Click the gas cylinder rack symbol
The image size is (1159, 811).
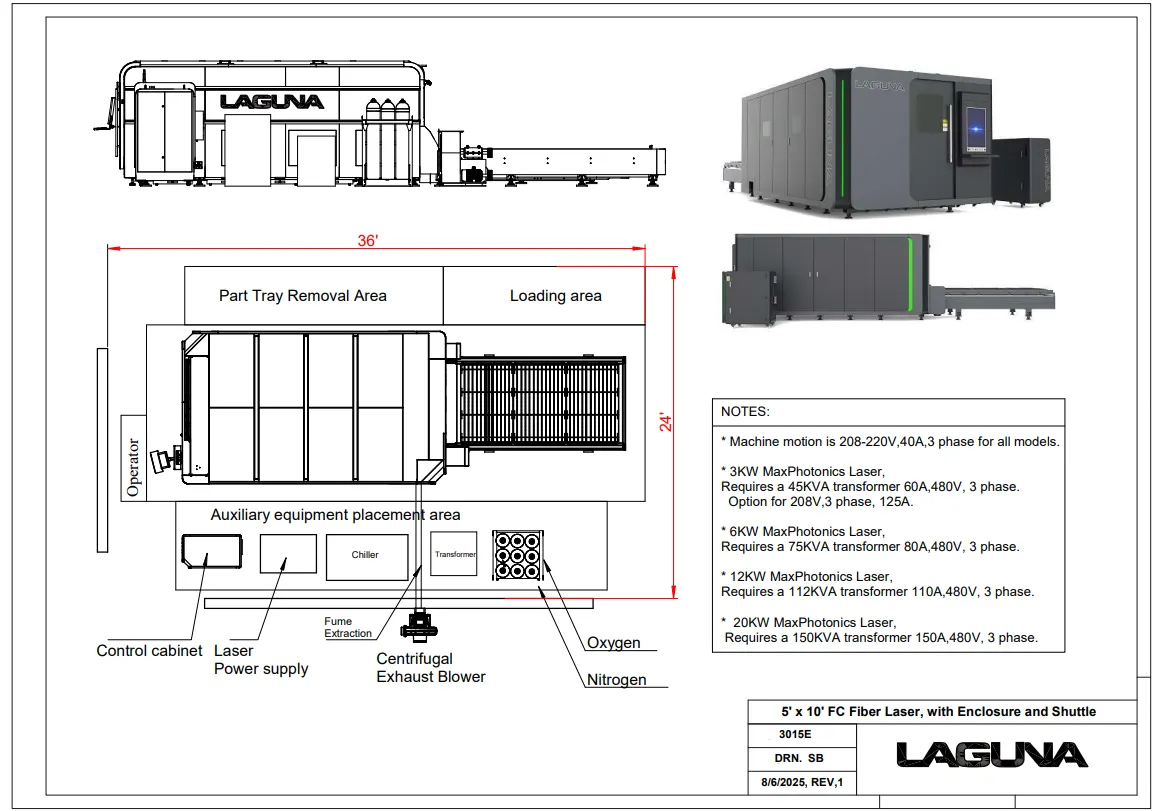[x=518, y=554]
